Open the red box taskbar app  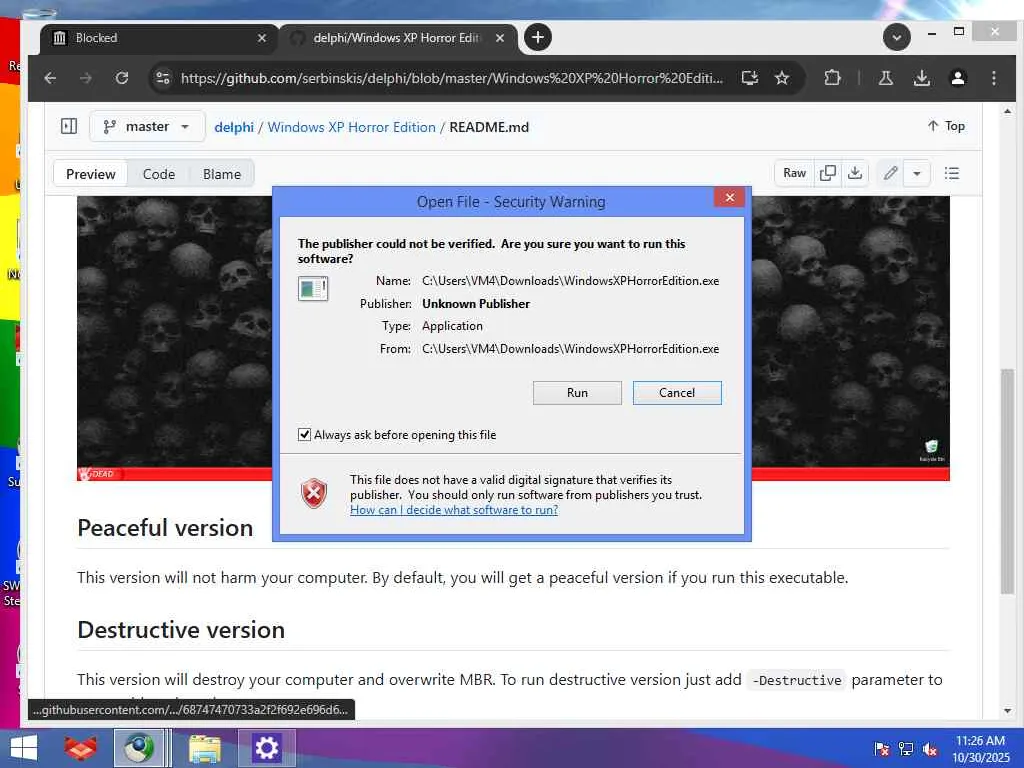[x=80, y=748]
